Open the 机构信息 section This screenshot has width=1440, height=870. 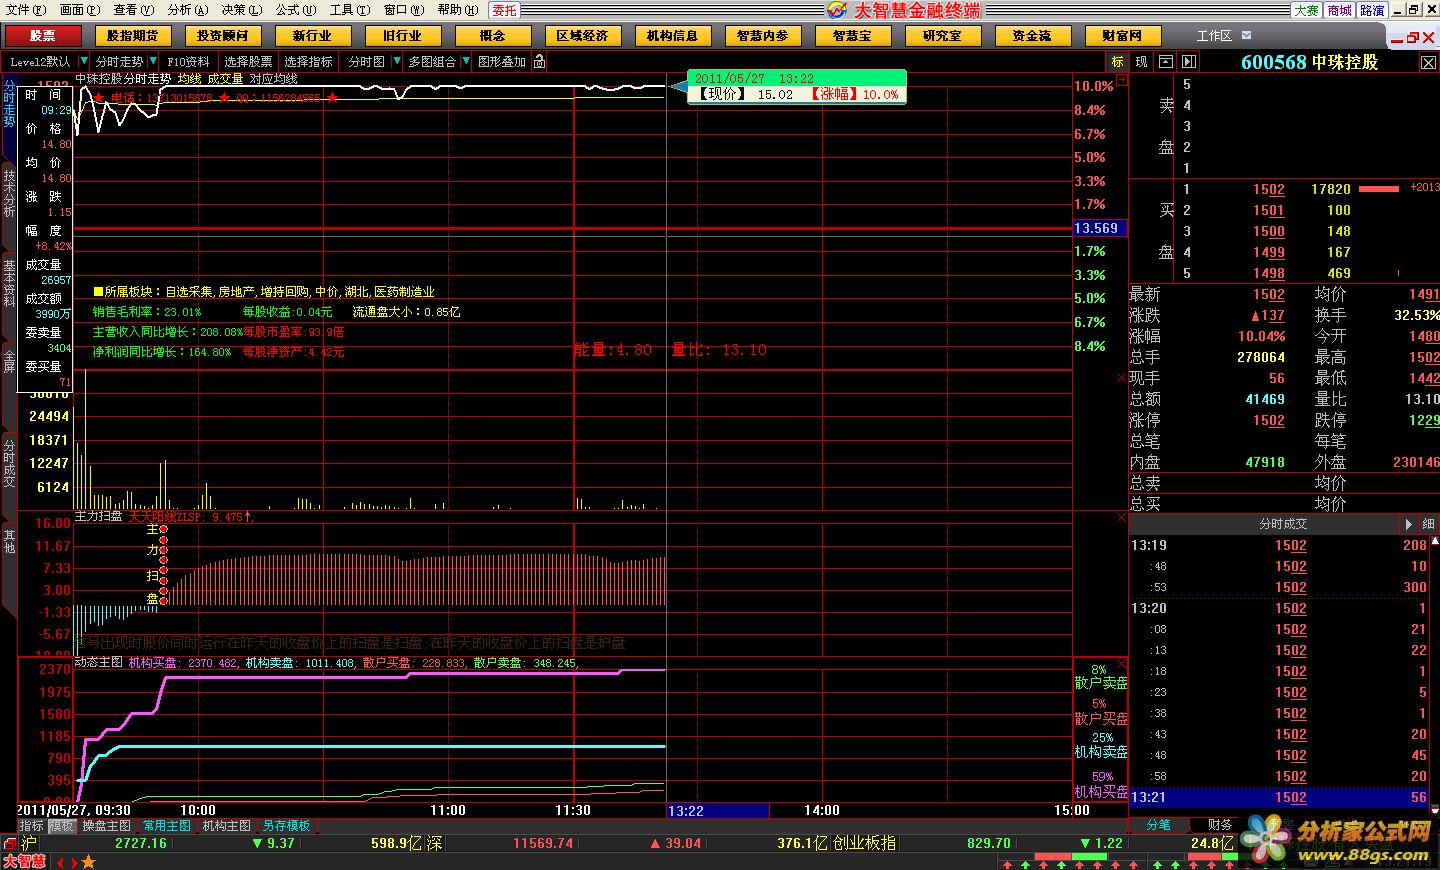click(672, 36)
